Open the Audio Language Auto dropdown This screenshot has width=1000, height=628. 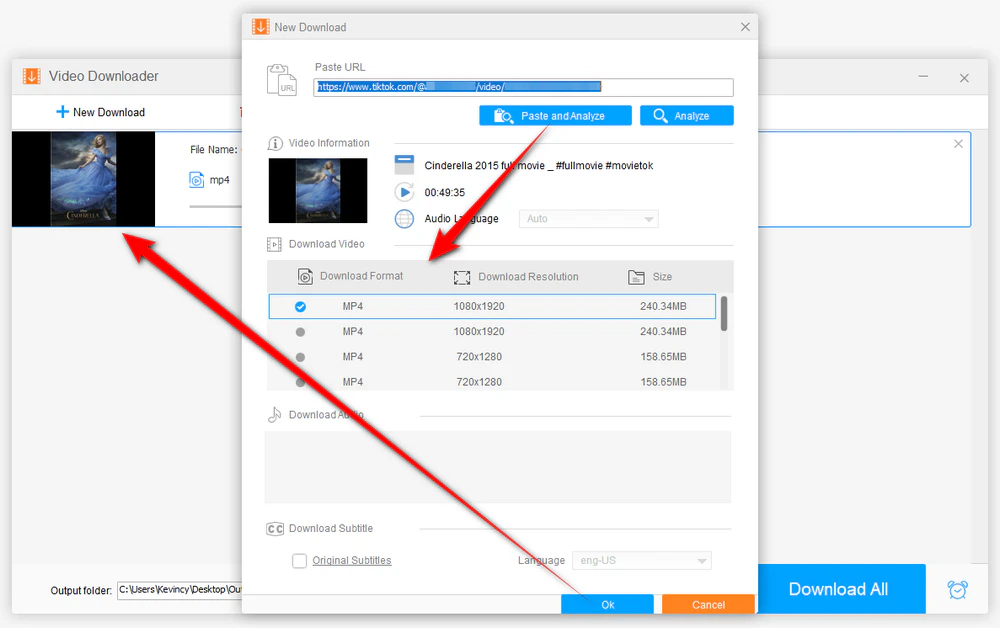589,219
